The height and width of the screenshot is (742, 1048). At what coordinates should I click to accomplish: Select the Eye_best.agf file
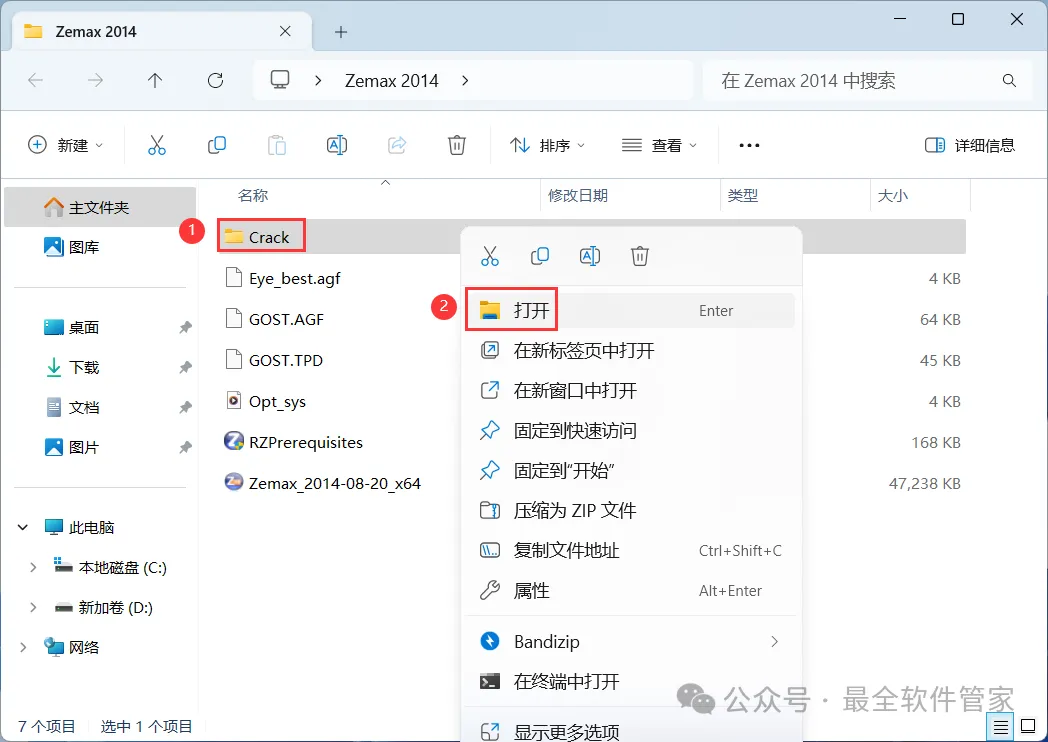pyautogui.click(x=283, y=278)
